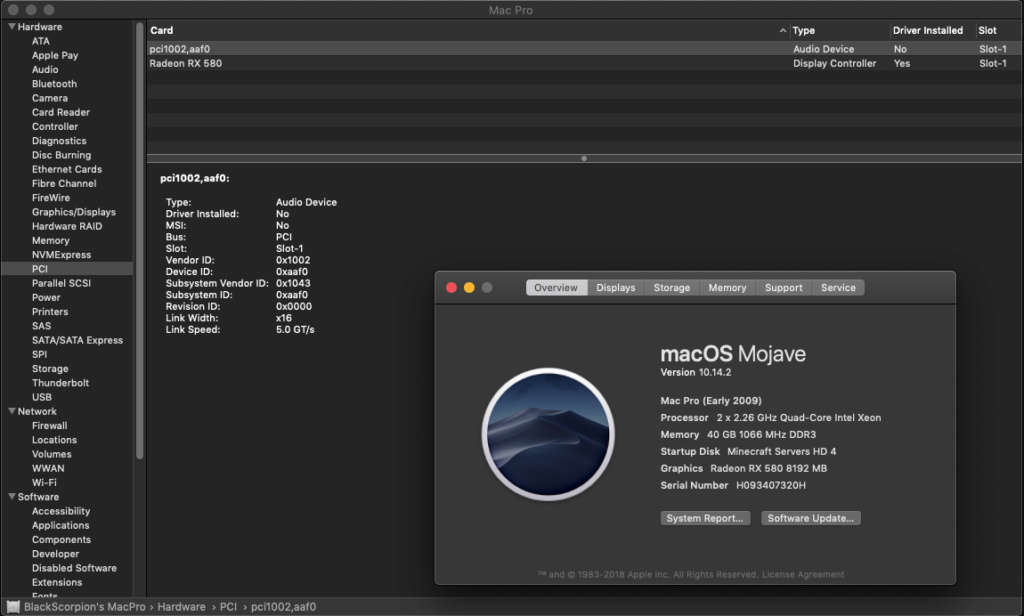Select Fibre Channel in the sidebar
The image size is (1024, 616).
(64, 184)
